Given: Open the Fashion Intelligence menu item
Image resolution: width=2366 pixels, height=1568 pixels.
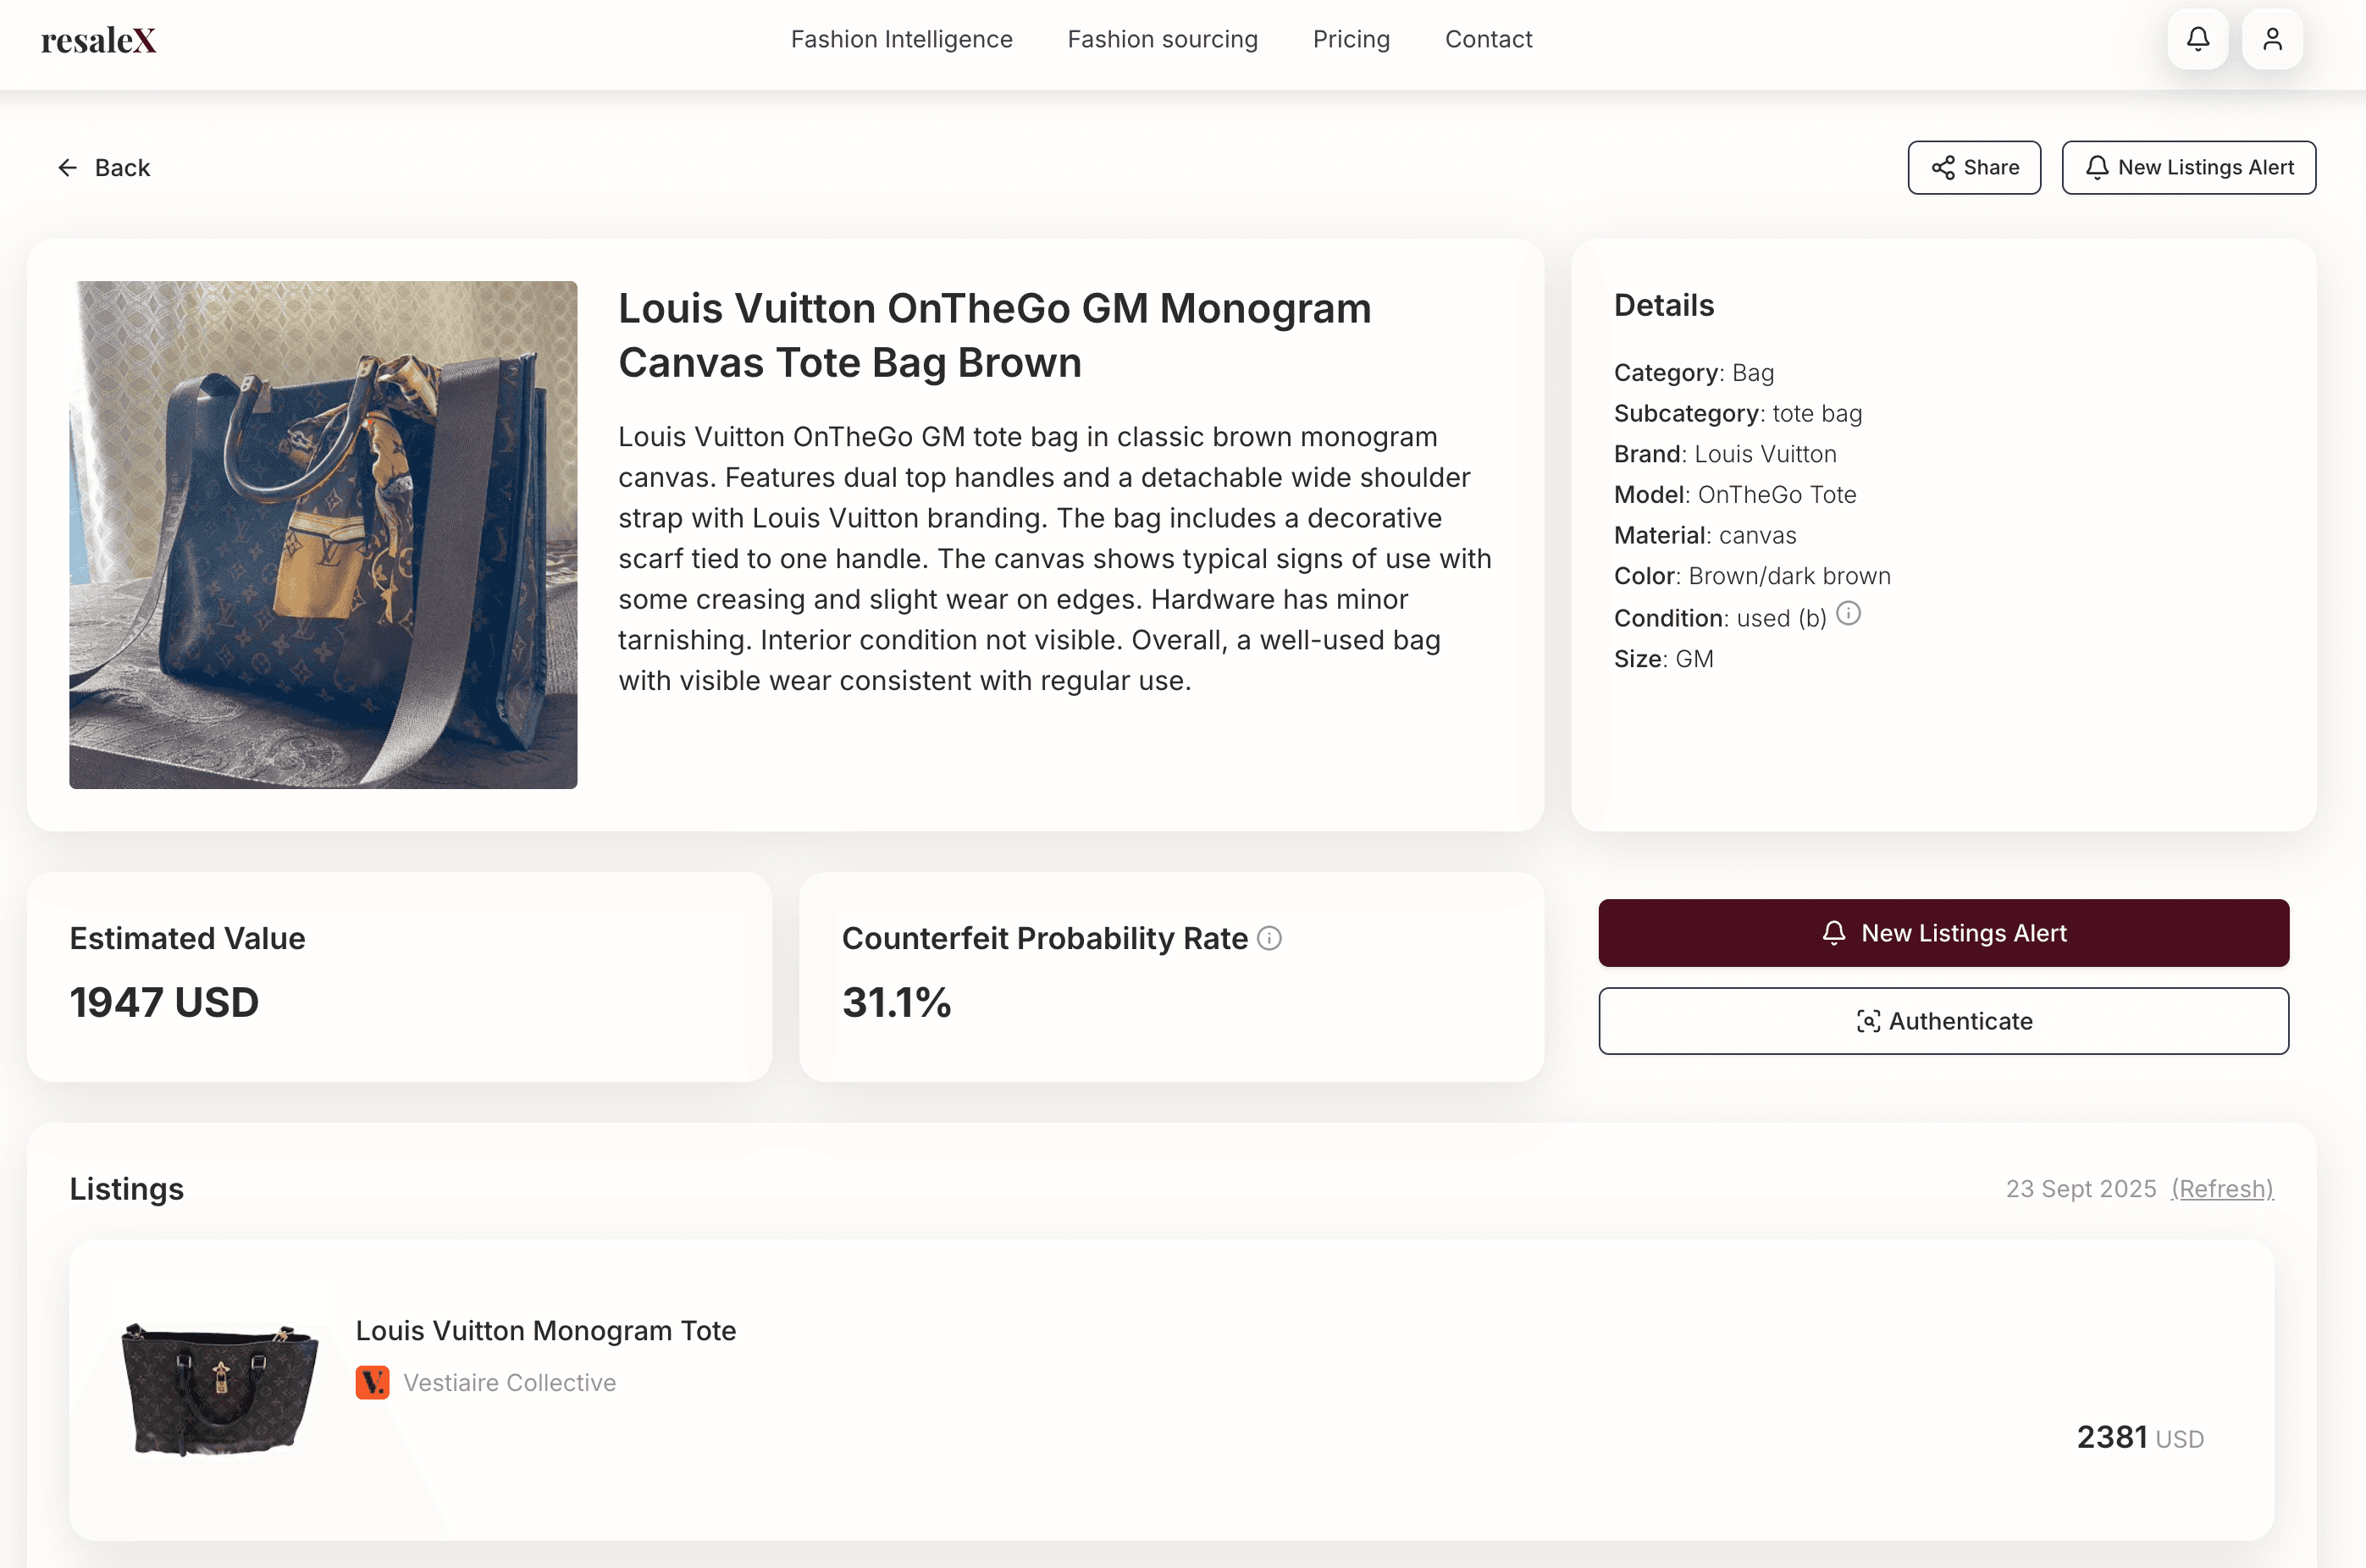Looking at the screenshot, I should pos(901,39).
